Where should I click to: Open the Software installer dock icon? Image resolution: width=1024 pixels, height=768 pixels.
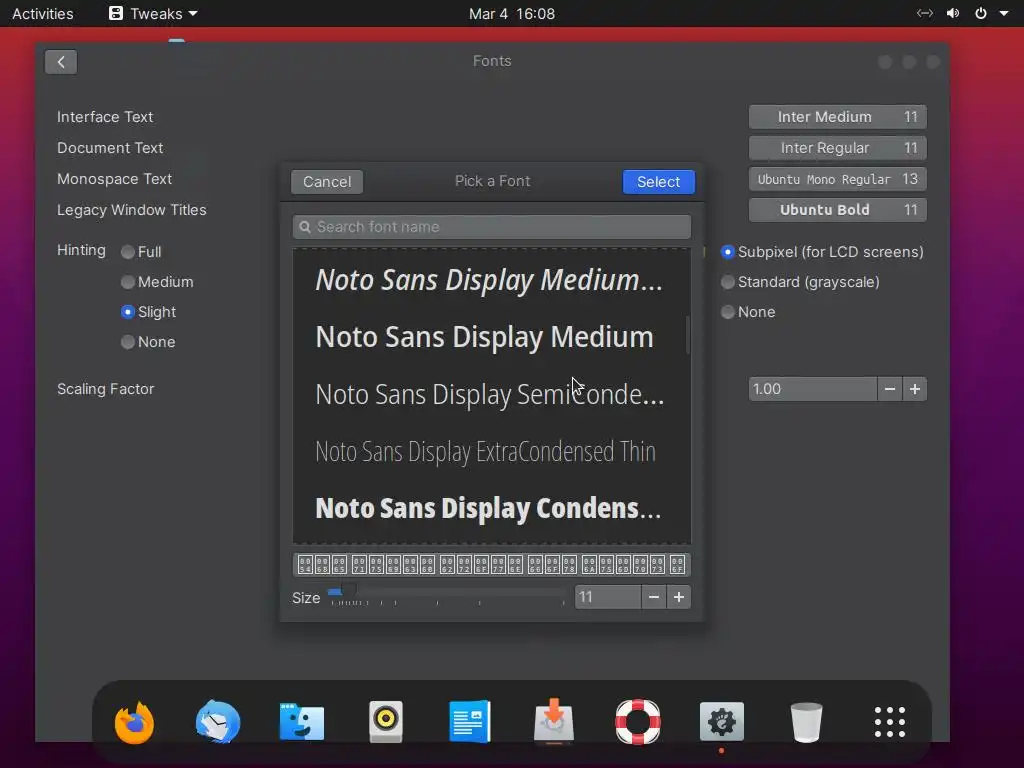point(554,722)
